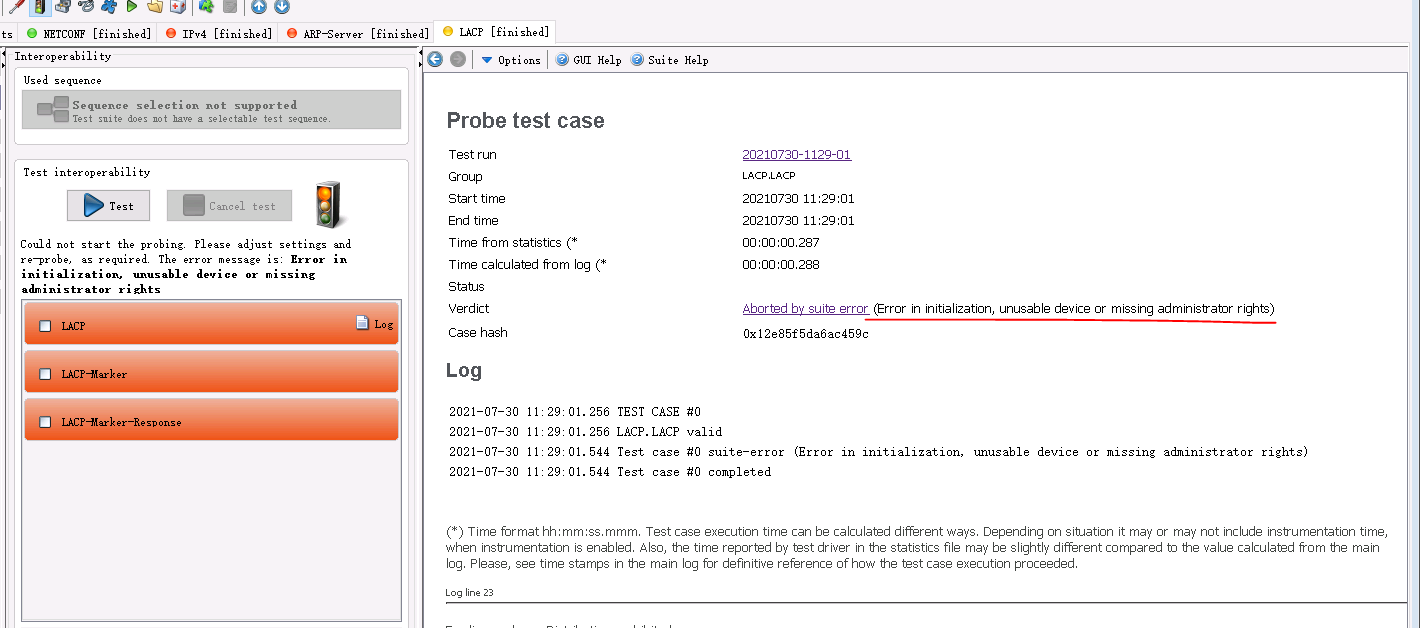Click the blue up arrow toolbar icon
The width and height of the screenshot is (1420, 628).
pyautogui.click(x=259, y=7)
